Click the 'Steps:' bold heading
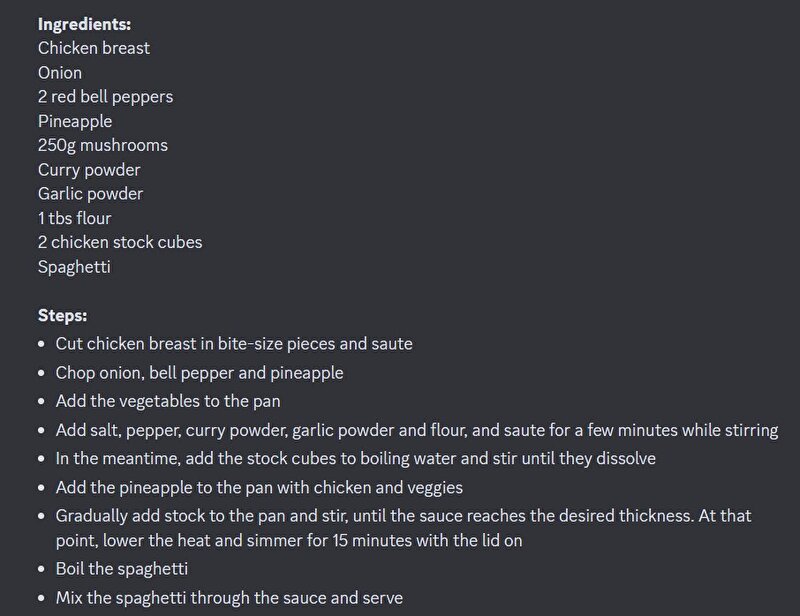 pyautogui.click(x=62, y=315)
